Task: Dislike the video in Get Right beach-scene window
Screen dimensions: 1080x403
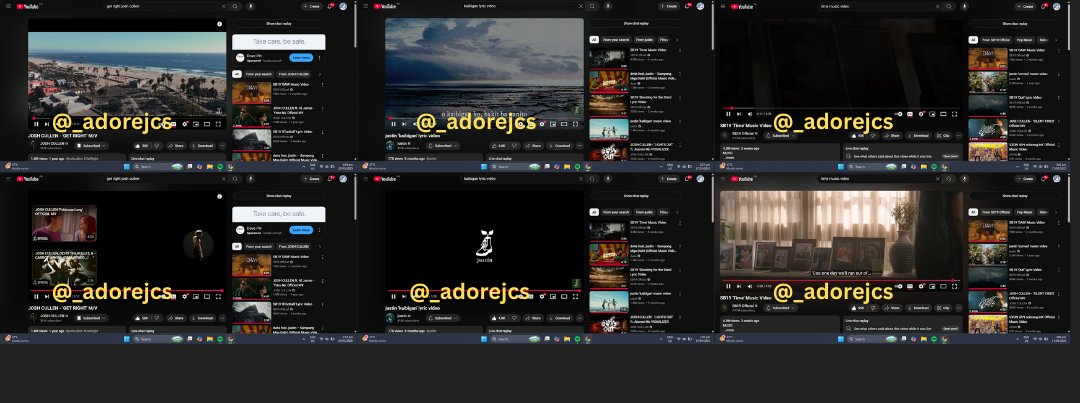Action: [157, 145]
